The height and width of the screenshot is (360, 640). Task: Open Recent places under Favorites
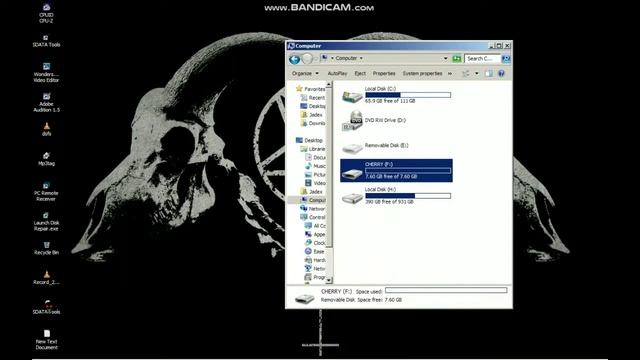click(313, 98)
